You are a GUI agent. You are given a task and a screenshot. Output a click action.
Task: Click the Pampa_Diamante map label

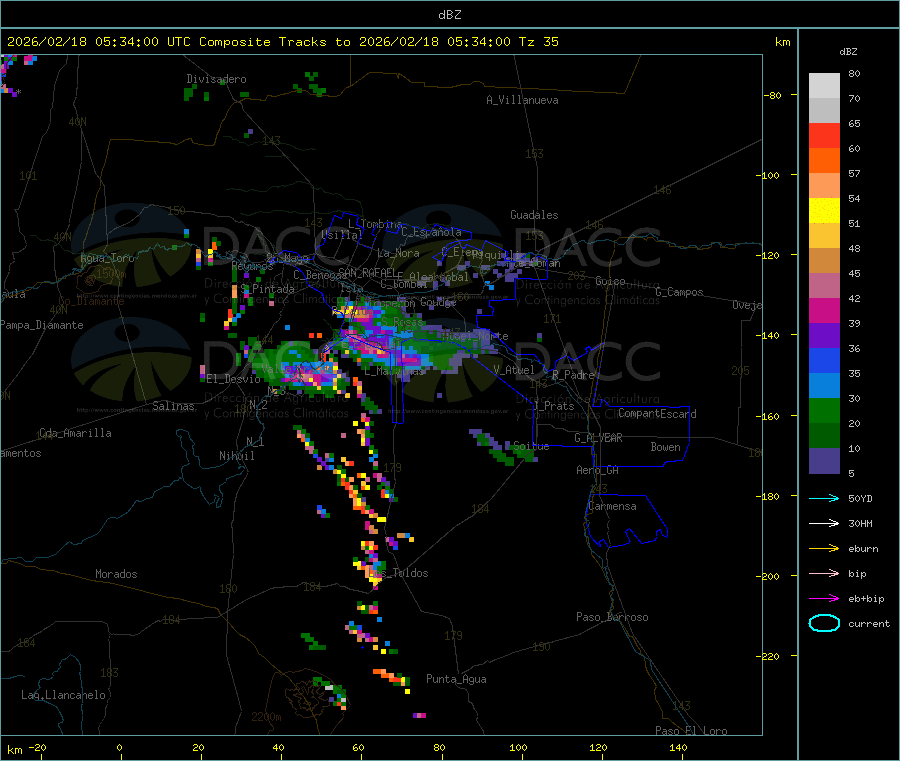[x=41, y=325]
